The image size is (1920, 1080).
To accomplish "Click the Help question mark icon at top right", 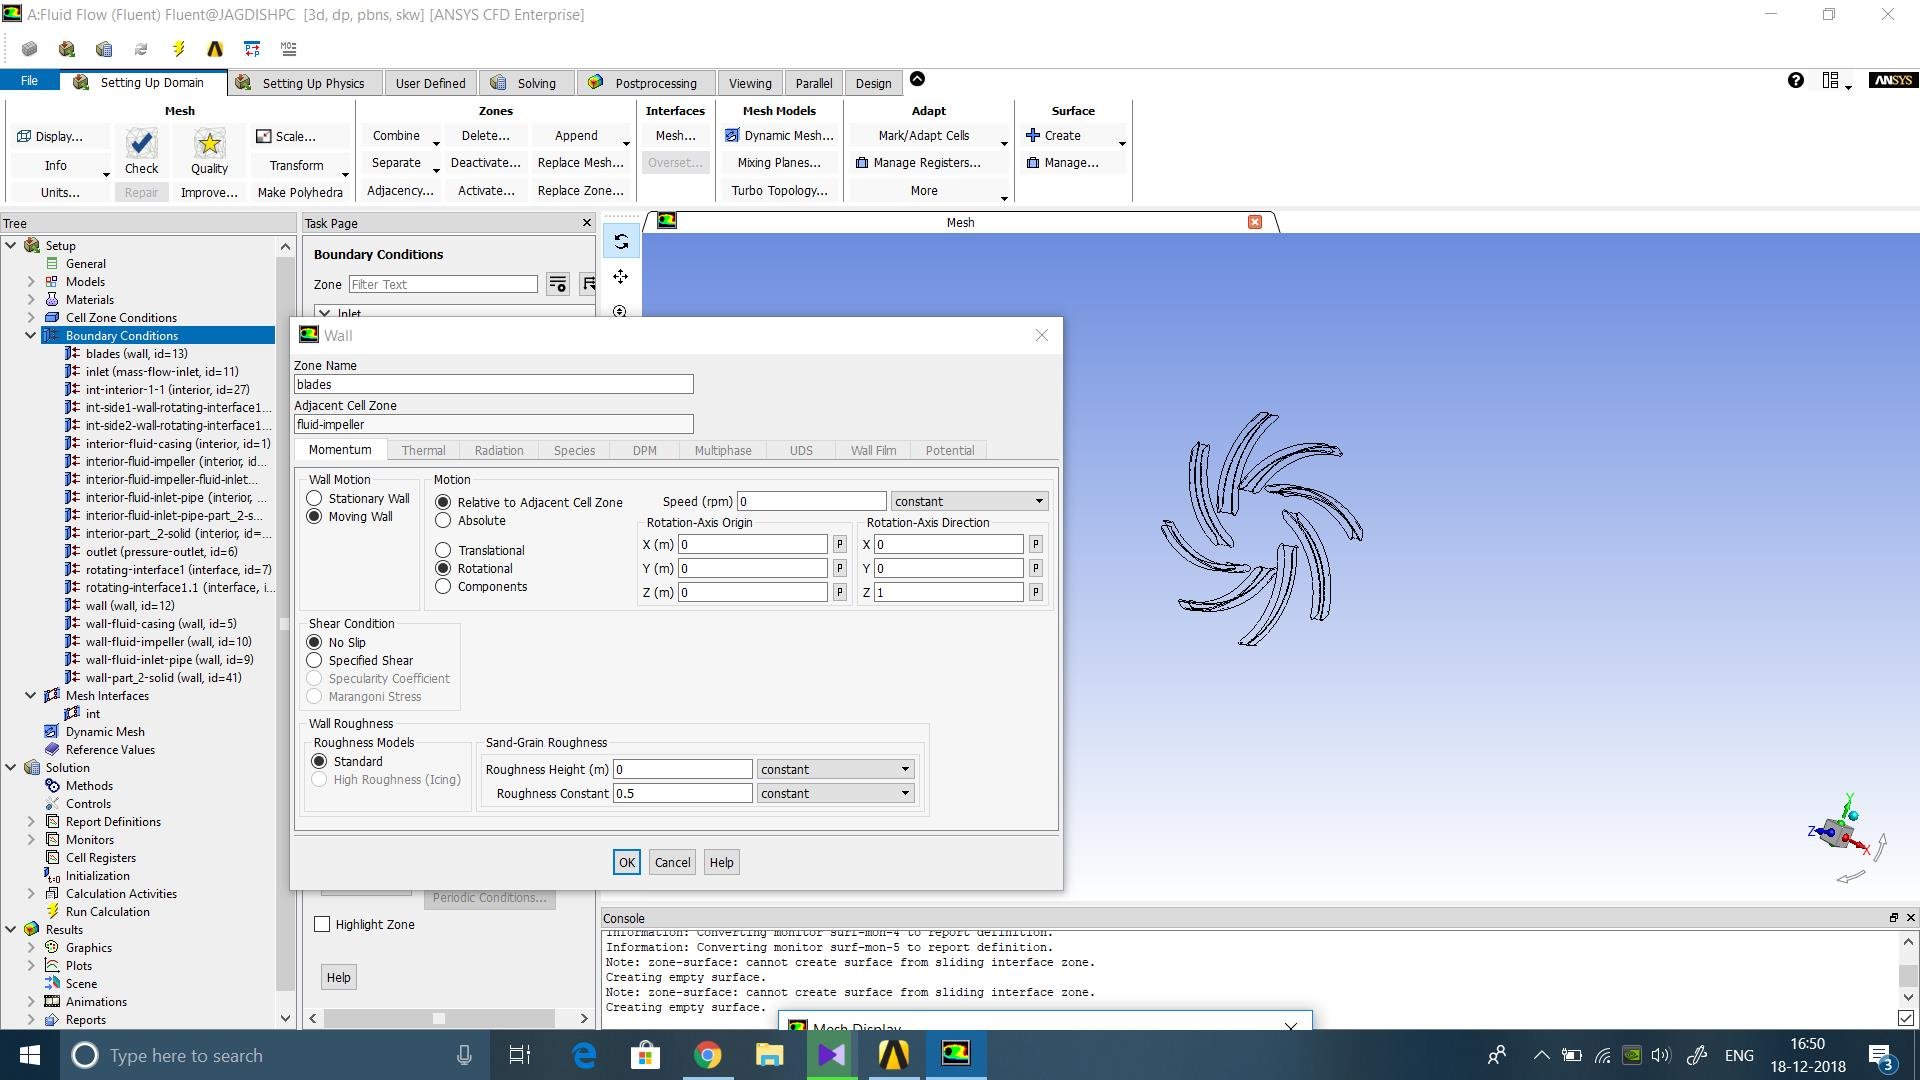I will (1795, 81).
